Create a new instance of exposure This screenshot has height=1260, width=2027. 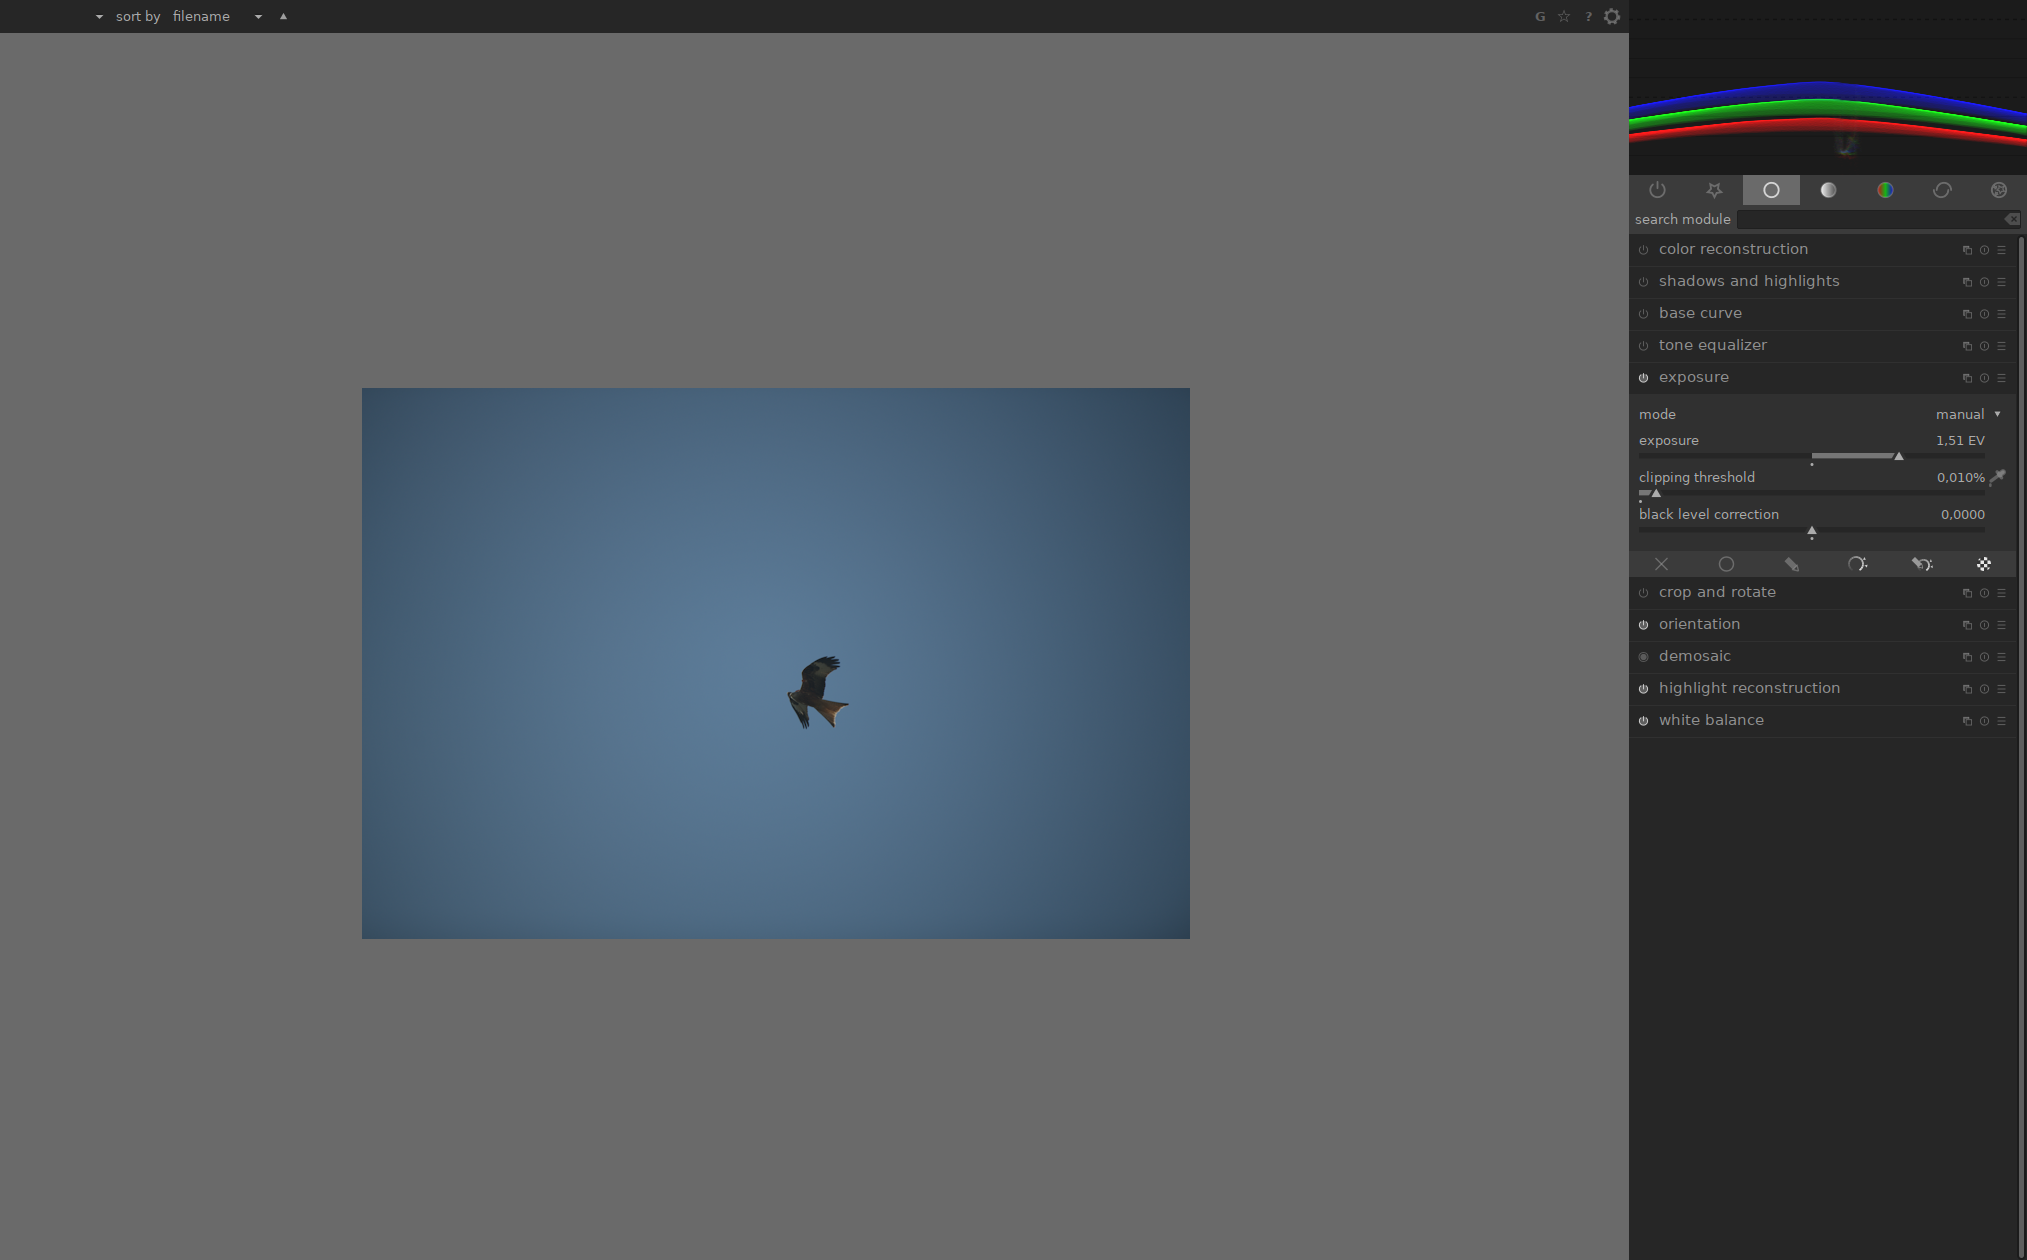(1966, 378)
